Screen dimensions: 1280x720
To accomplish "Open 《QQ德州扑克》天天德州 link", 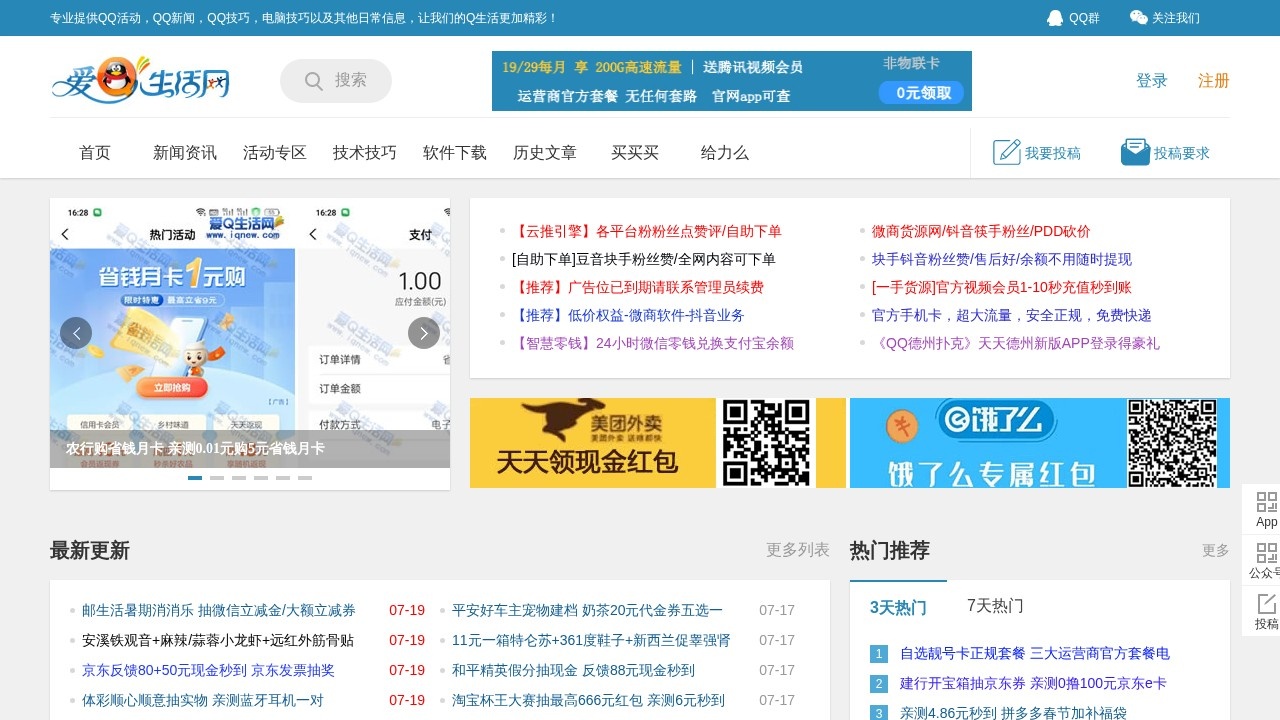I will pyautogui.click(x=1016, y=343).
